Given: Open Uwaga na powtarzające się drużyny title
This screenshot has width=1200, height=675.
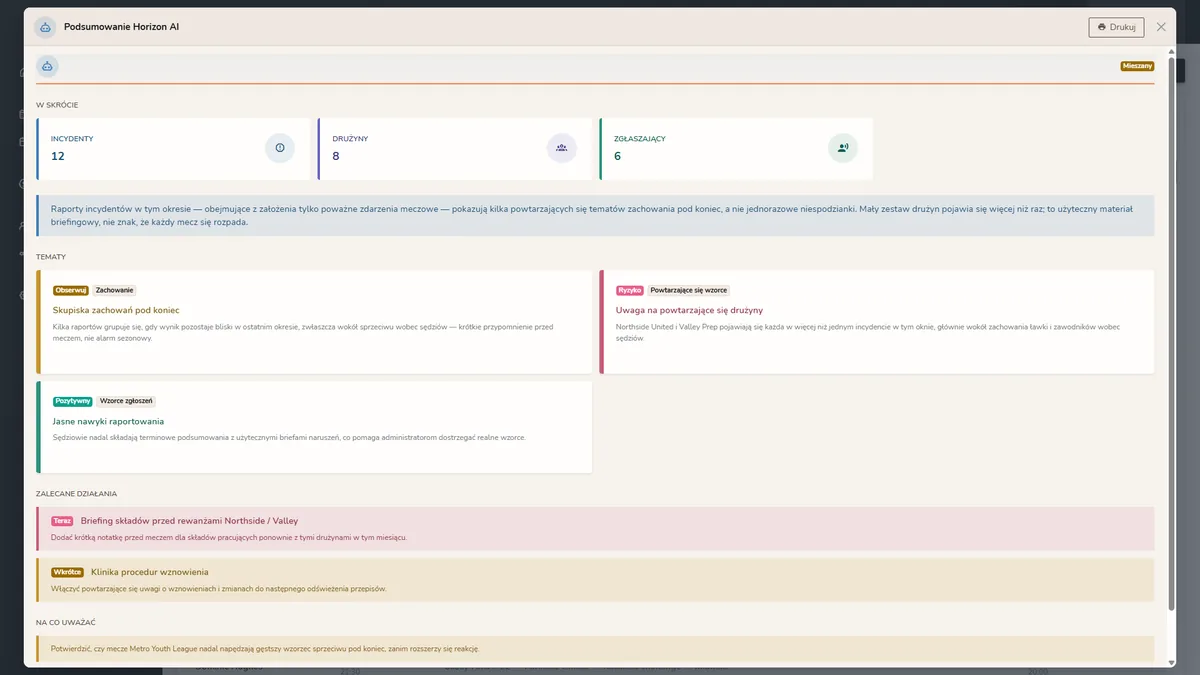Looking at the screenshot, I should (689, 311).
